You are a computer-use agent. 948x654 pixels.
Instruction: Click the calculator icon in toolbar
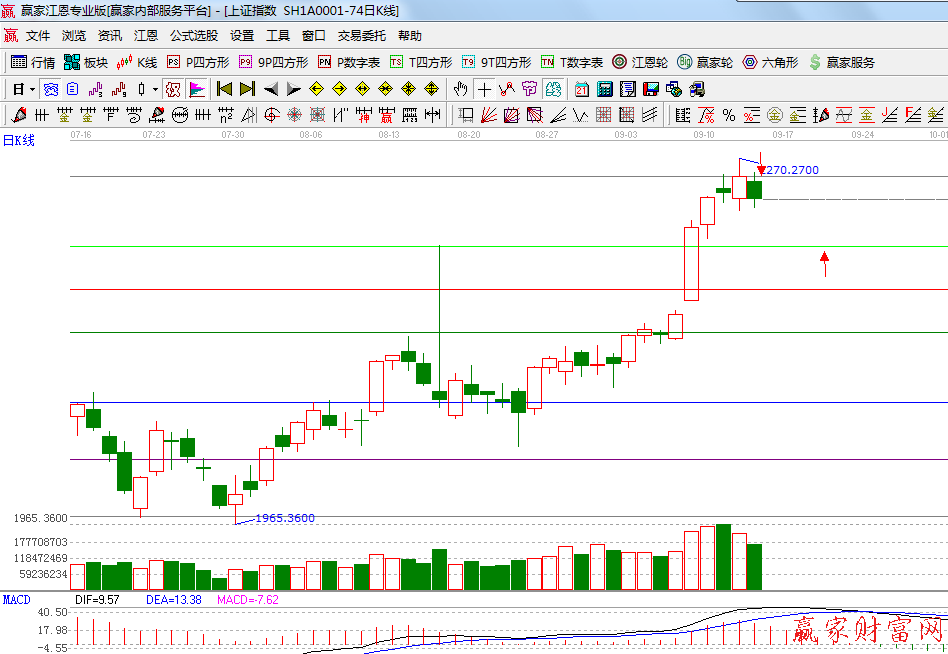[x=604, y=89]
